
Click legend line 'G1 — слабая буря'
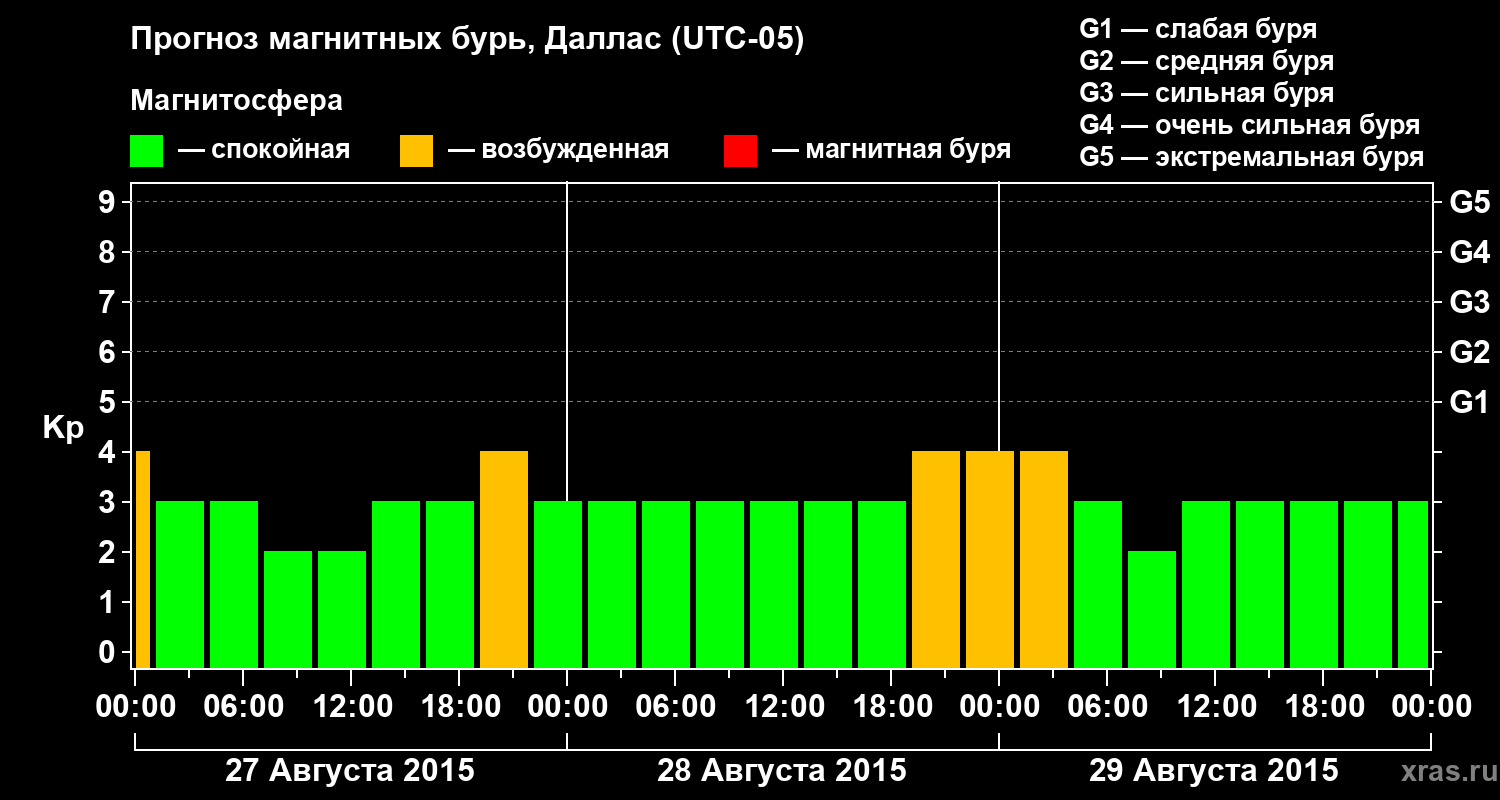click(1198, 29)
